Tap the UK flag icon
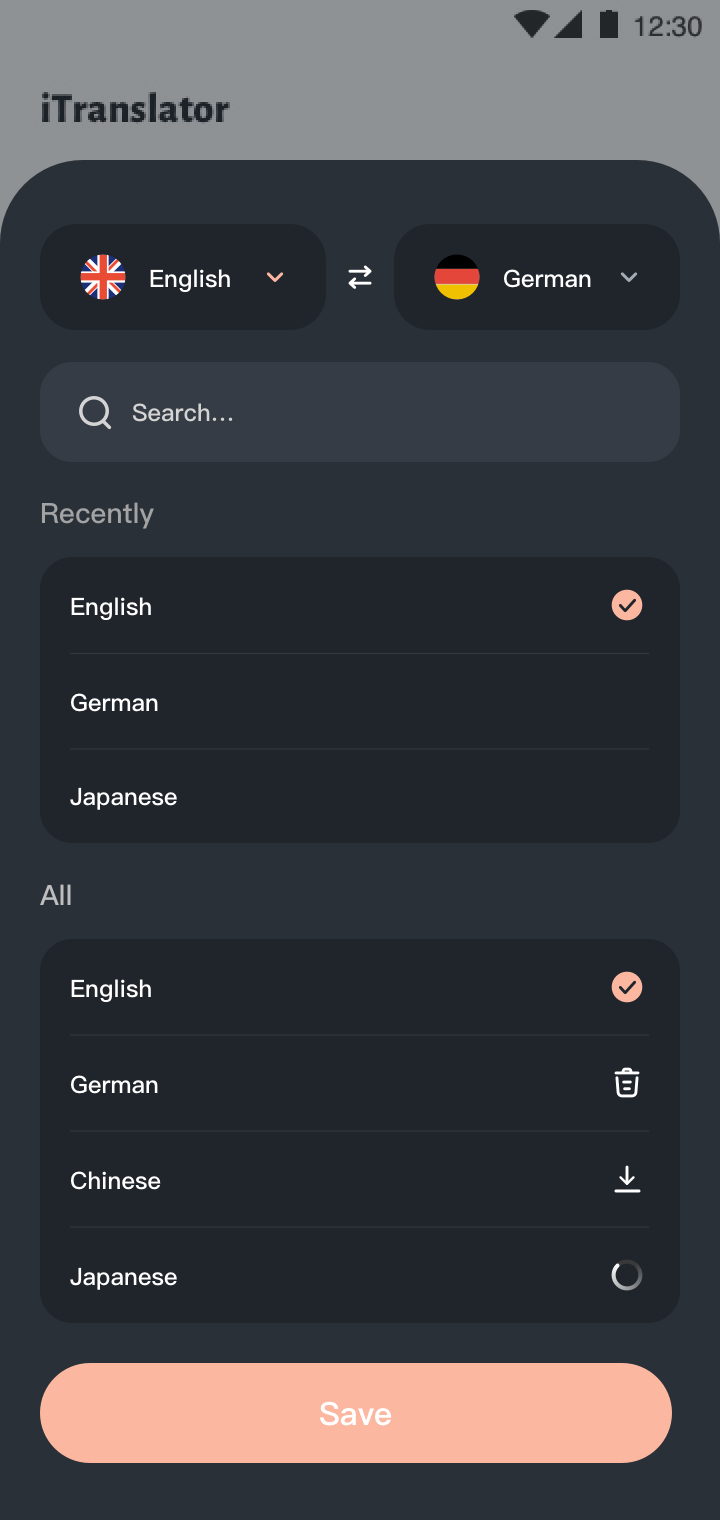Image resolution: width=720 pixels, height=1520 pixels. point(103,277)
